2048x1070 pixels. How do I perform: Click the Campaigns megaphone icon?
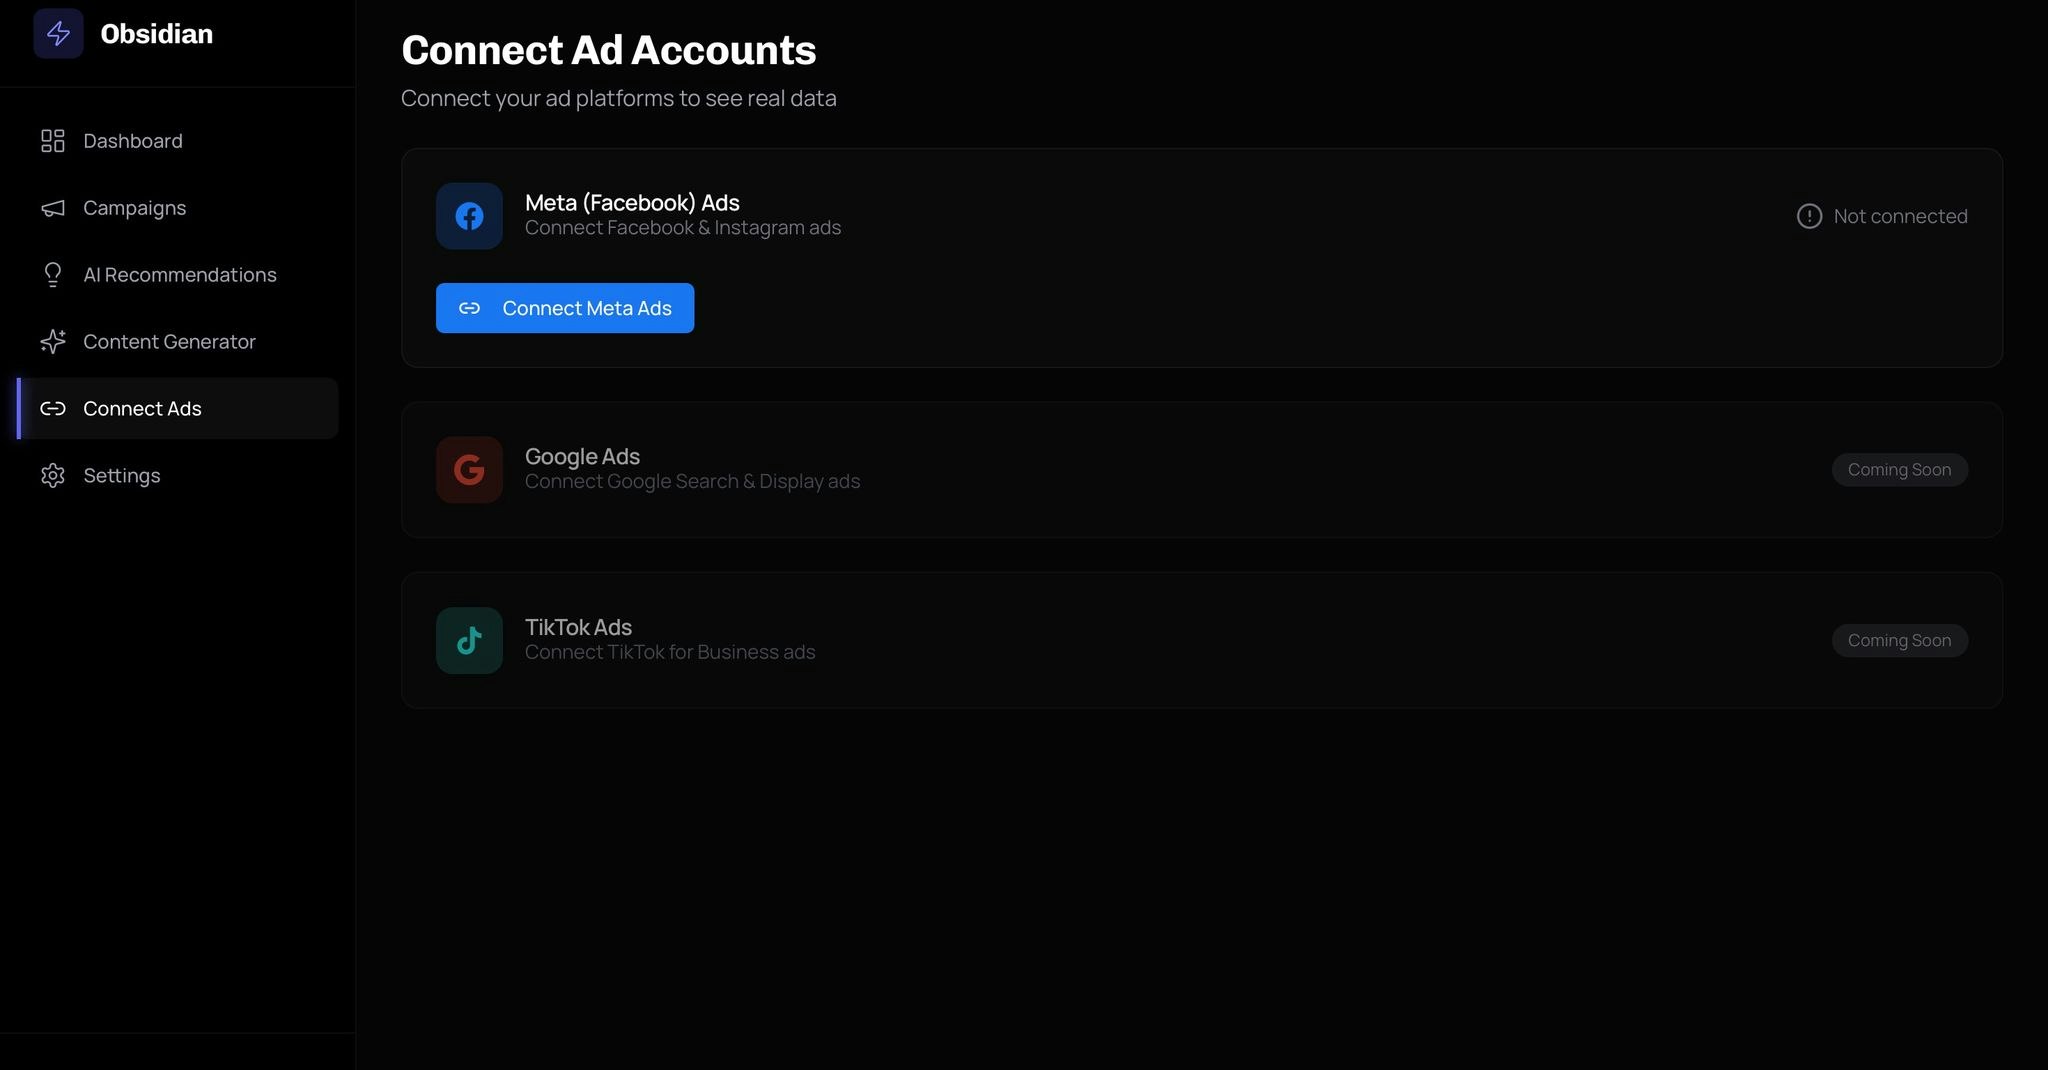point(52,208)
